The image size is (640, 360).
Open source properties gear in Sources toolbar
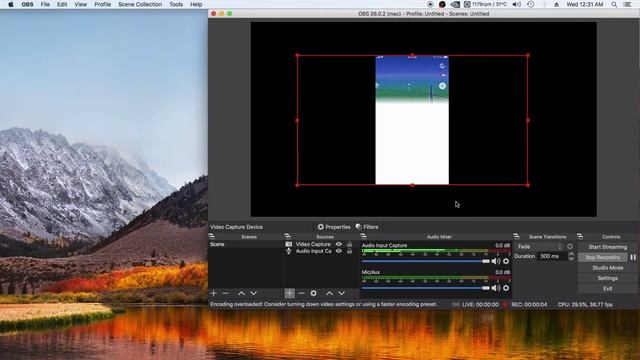(x=313, y=293)
